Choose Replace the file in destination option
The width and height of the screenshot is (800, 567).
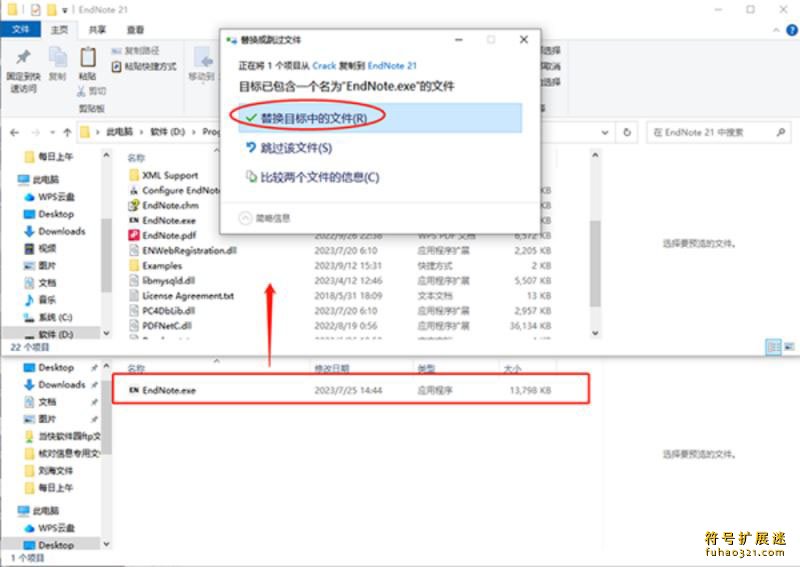click(x=380, y=118)
